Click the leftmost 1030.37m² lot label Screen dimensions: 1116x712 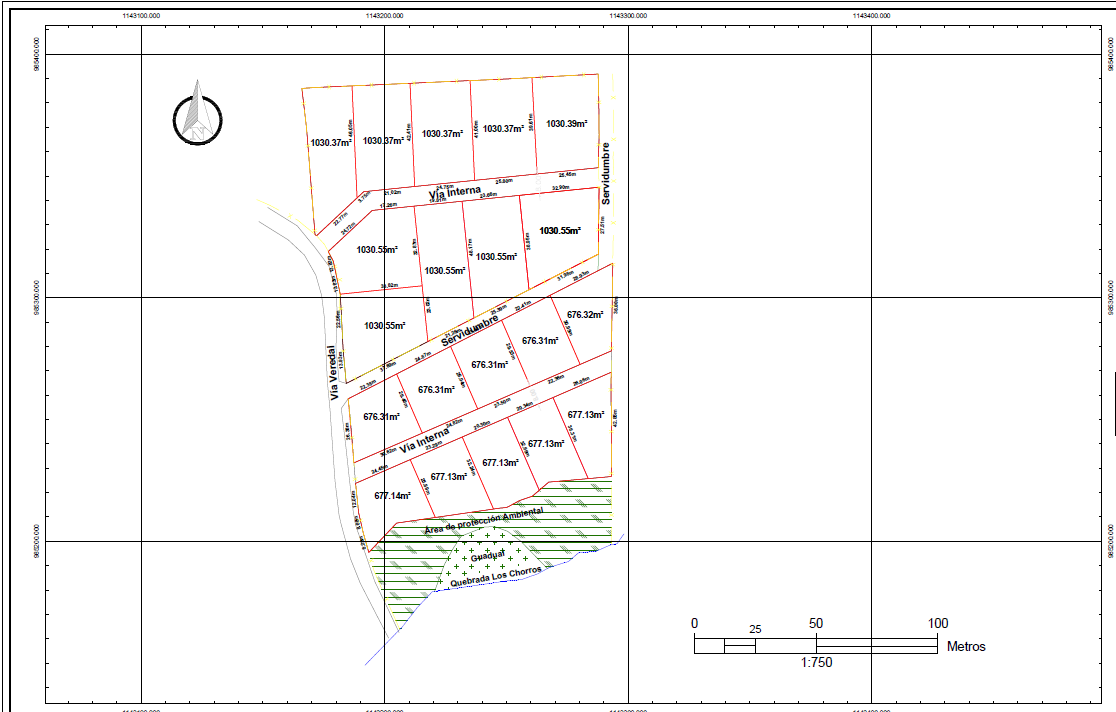coord(331,143)
